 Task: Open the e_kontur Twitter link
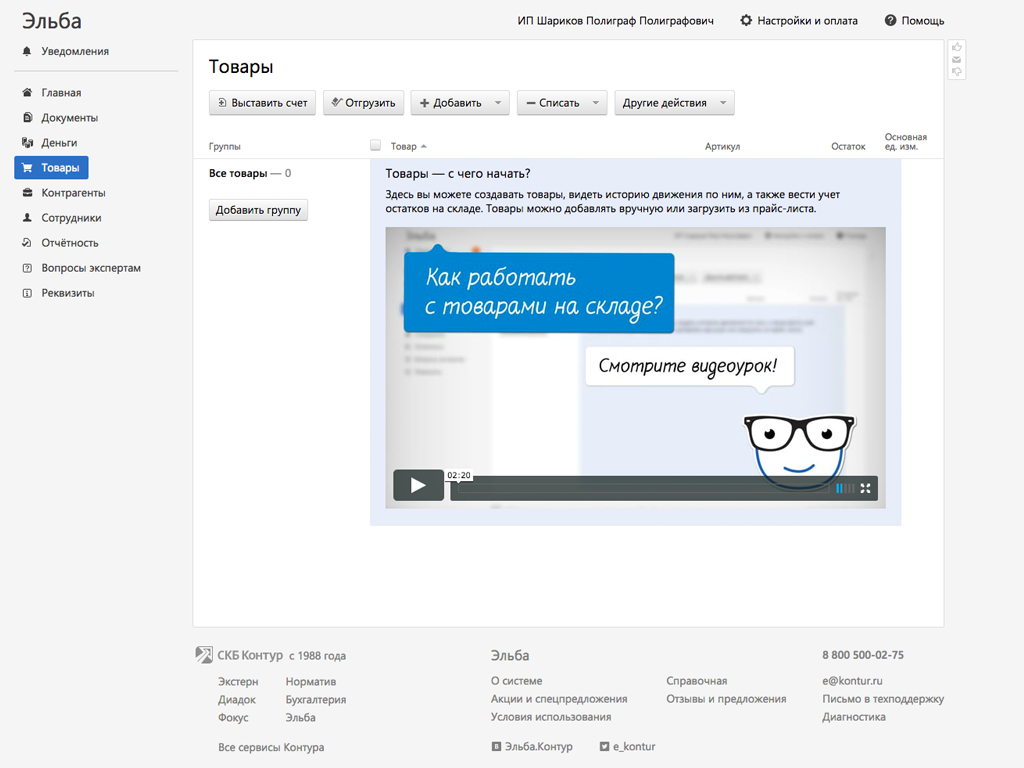(628, 746)
